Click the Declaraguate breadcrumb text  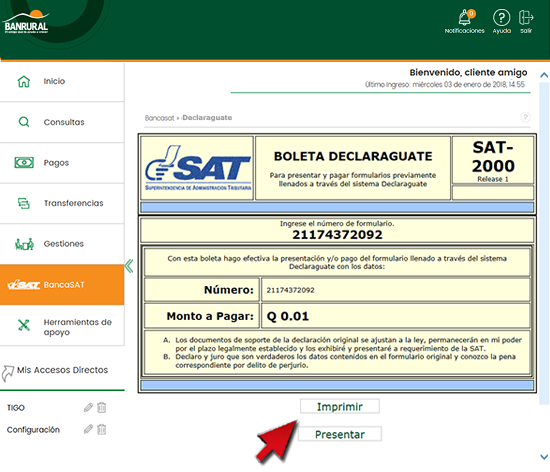[207, 118]
